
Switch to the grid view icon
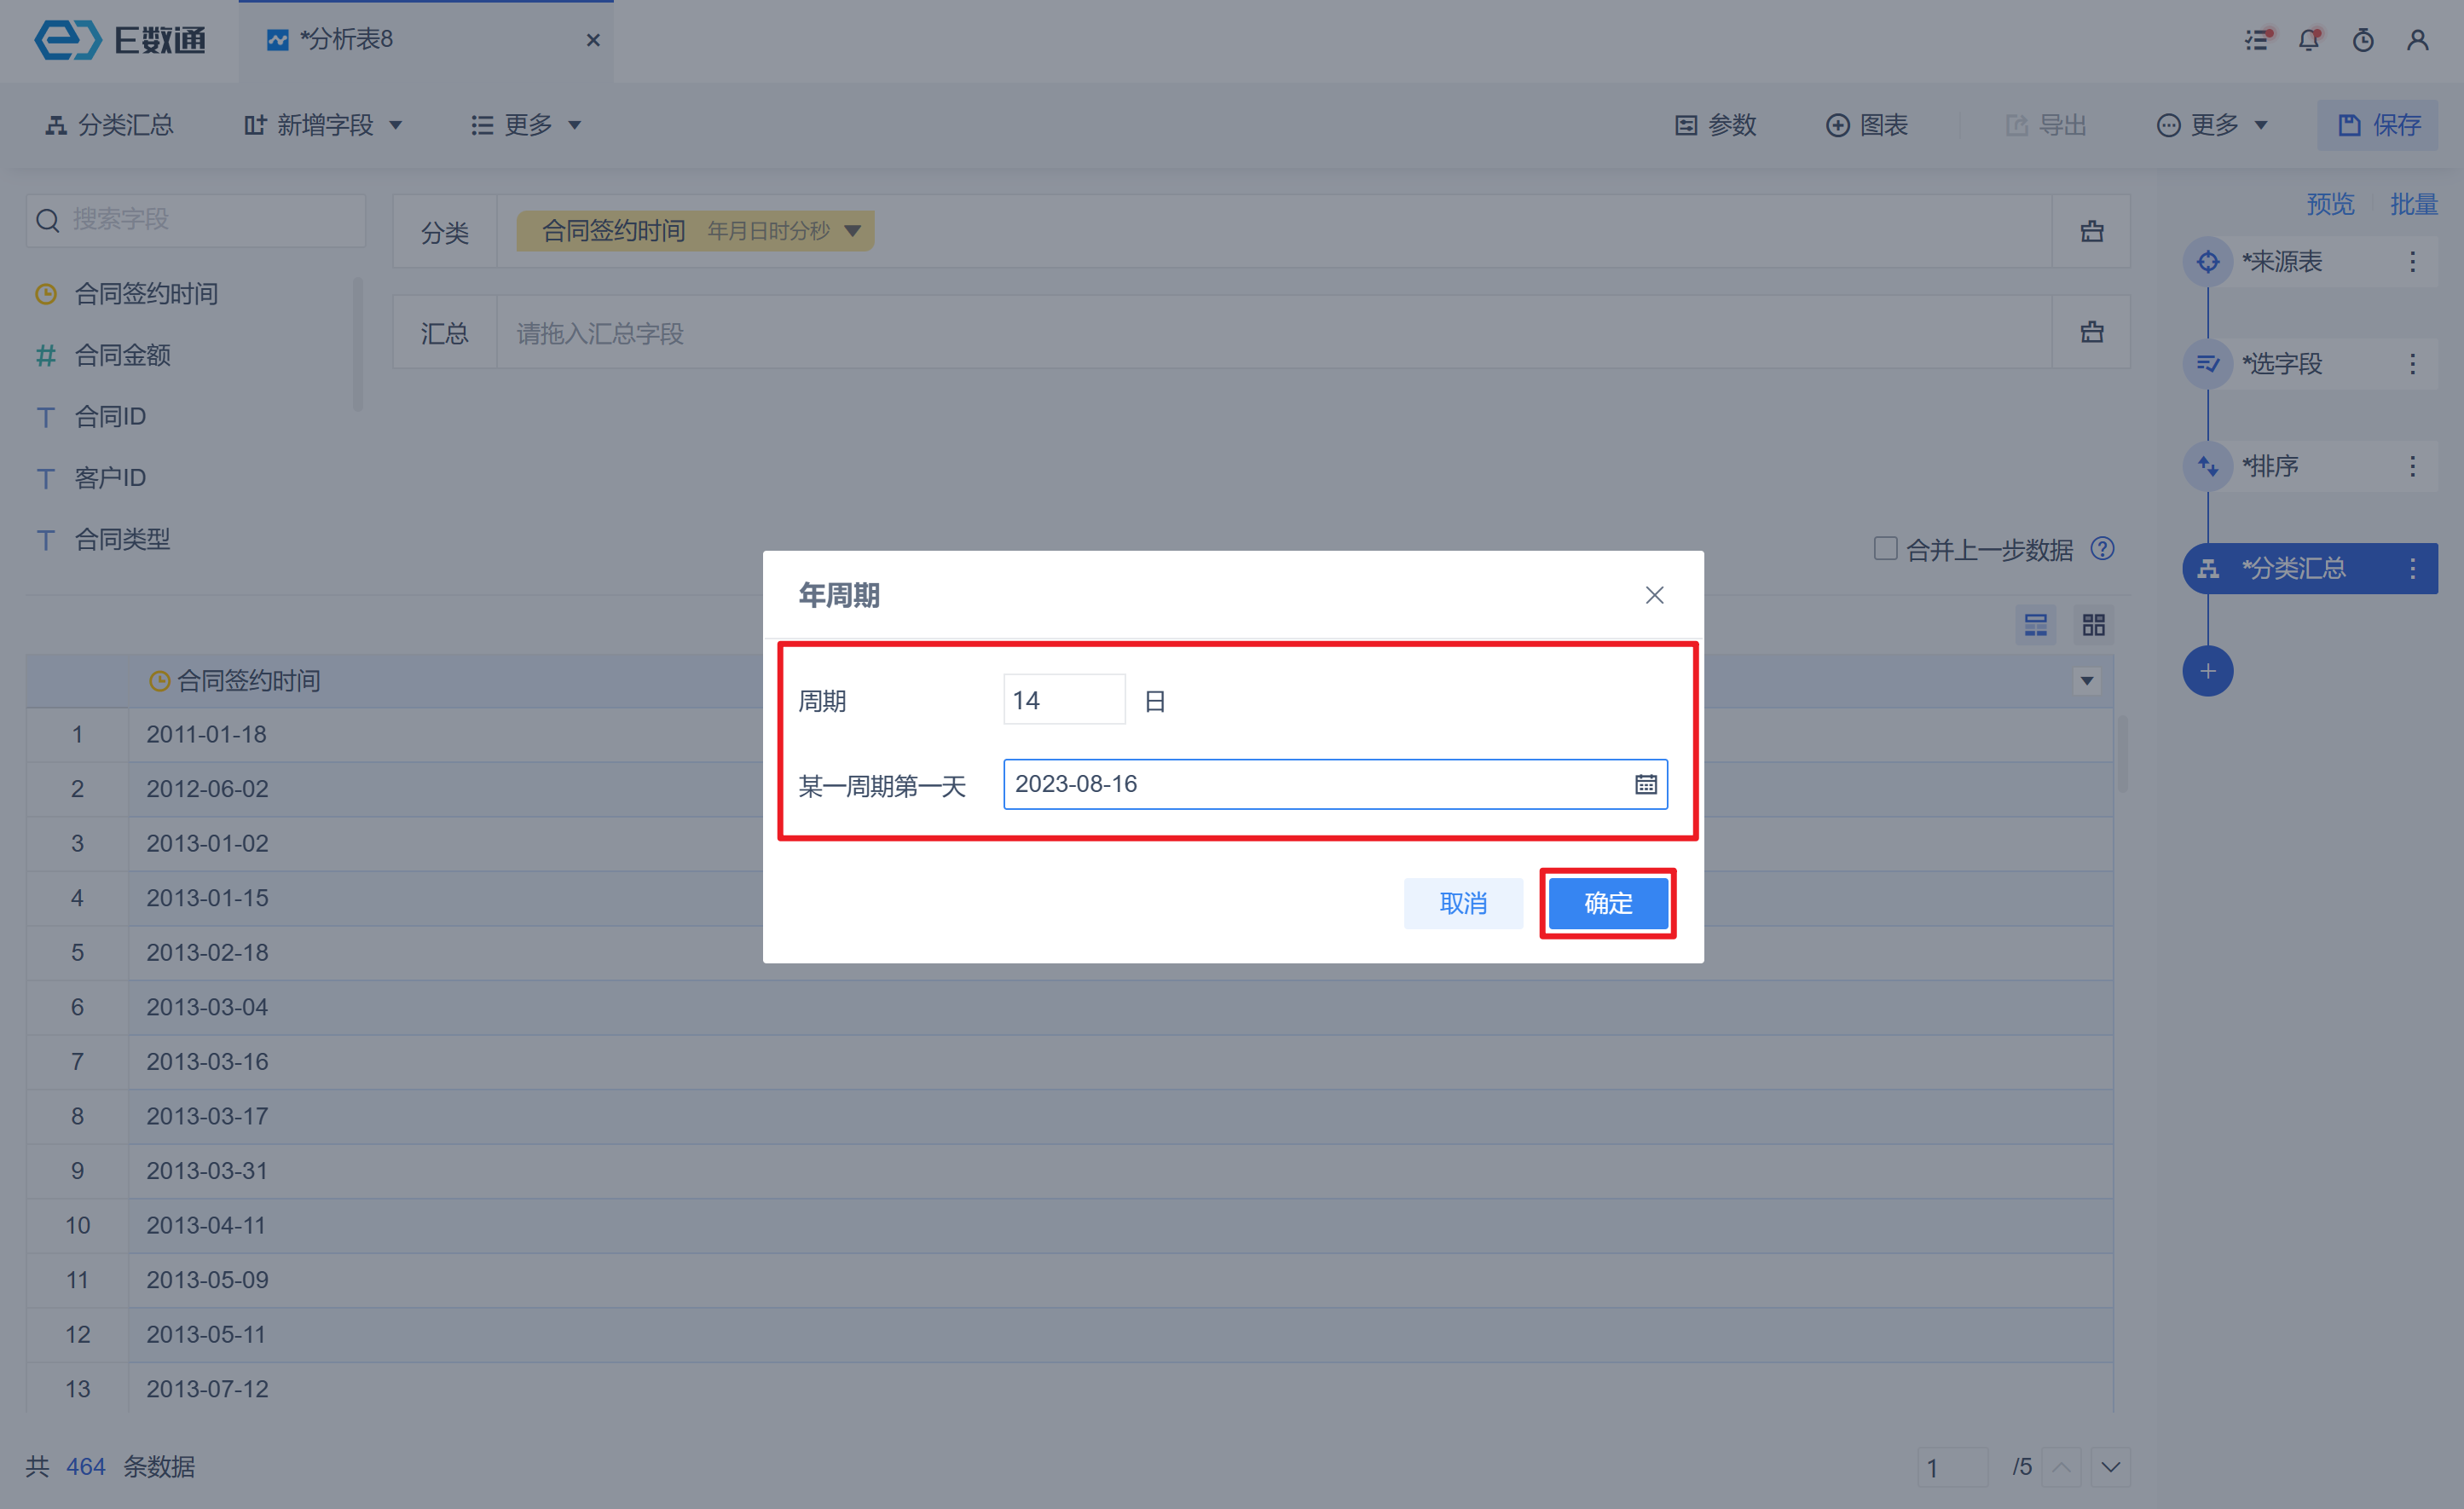click(x=2093, y=625)
